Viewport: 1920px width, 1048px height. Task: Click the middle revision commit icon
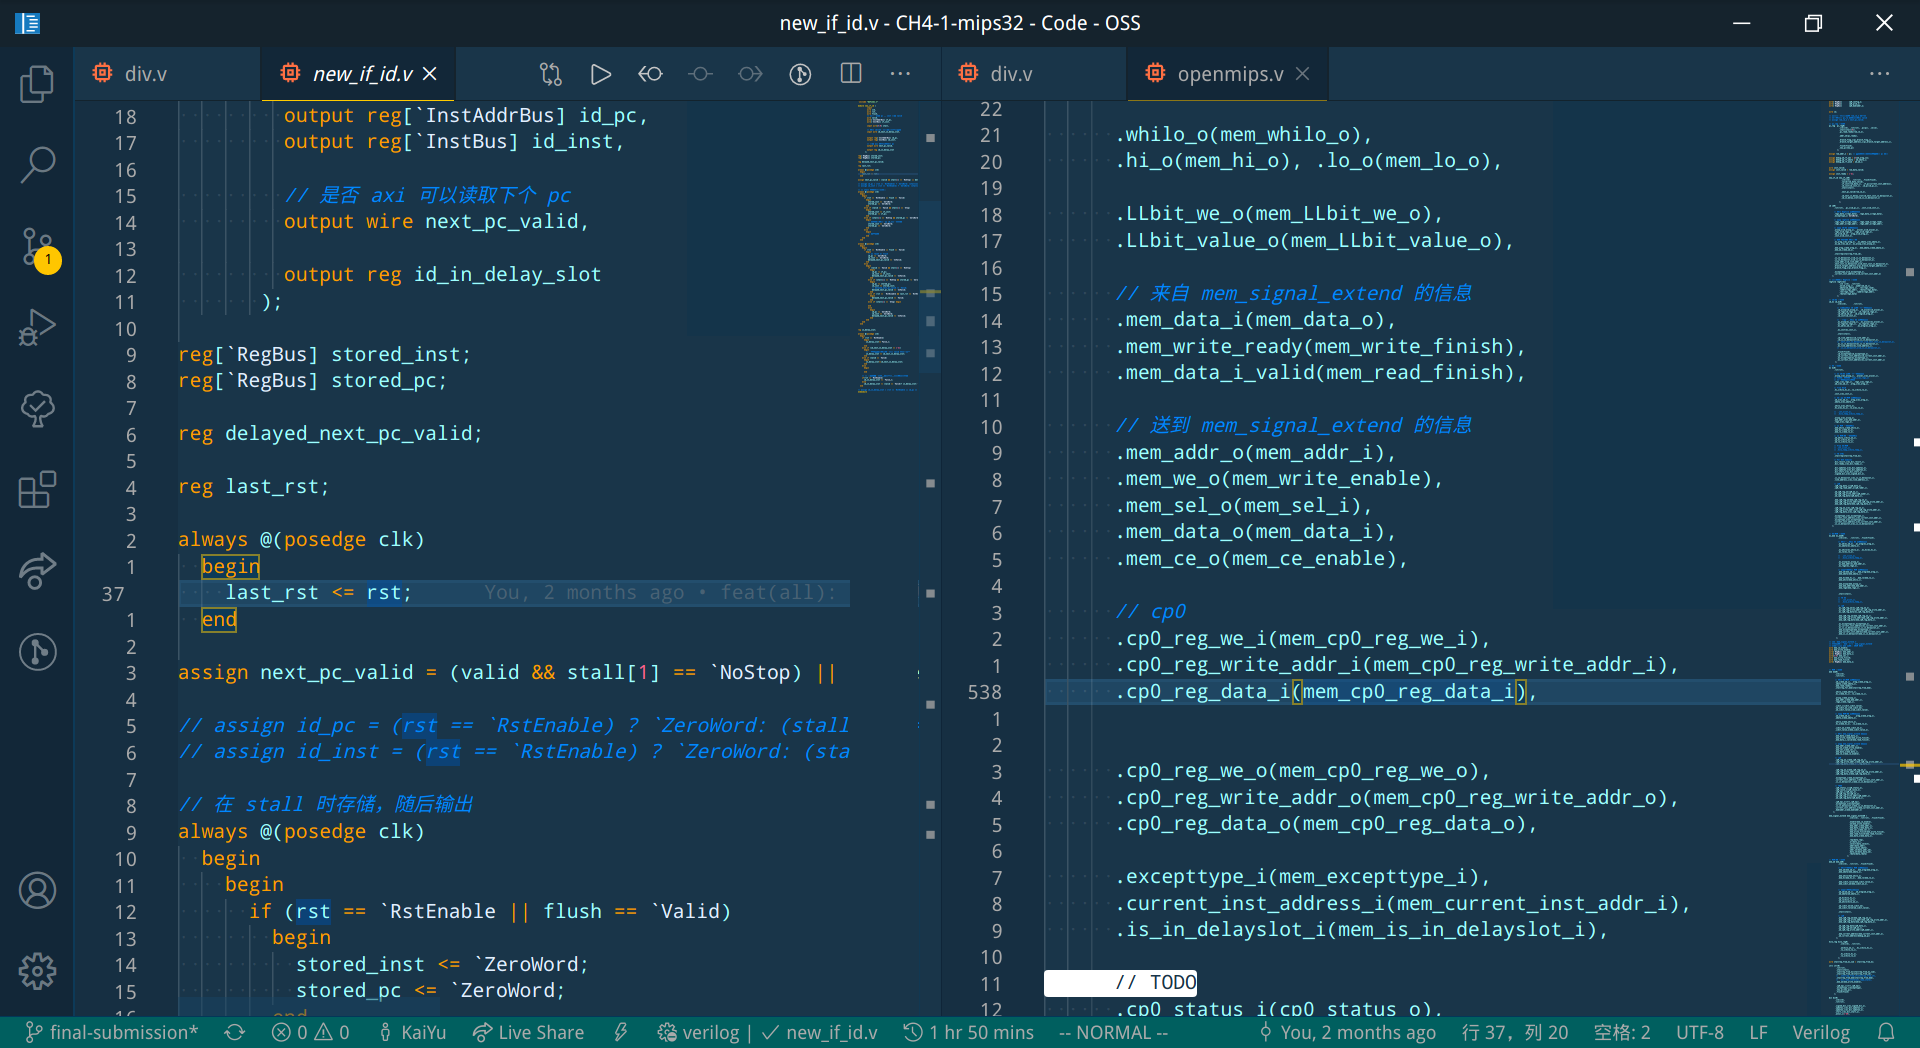(x=701, y=74)
